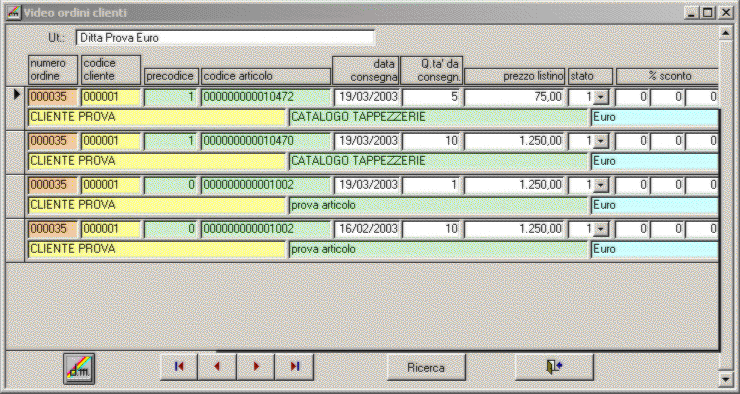Image resolution: width=740 pixels, height=394 pixels.
Task: Click the prezzo listino field showing 75,00
Action: pyautogui.click(x=514, y=97)
